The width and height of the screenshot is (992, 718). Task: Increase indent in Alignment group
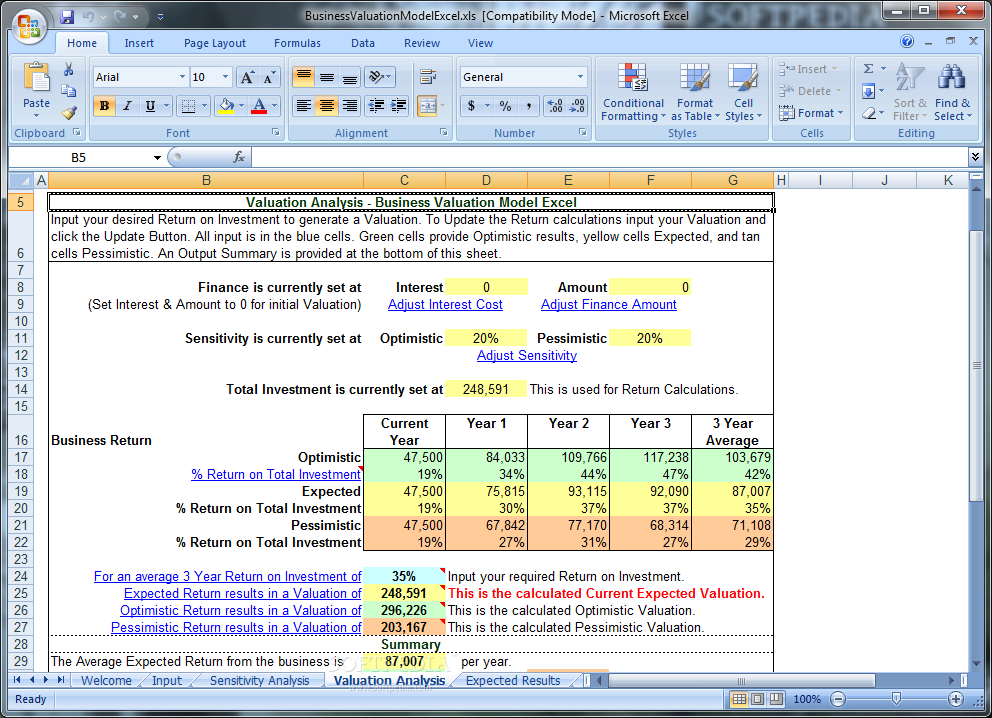point(399,106)
